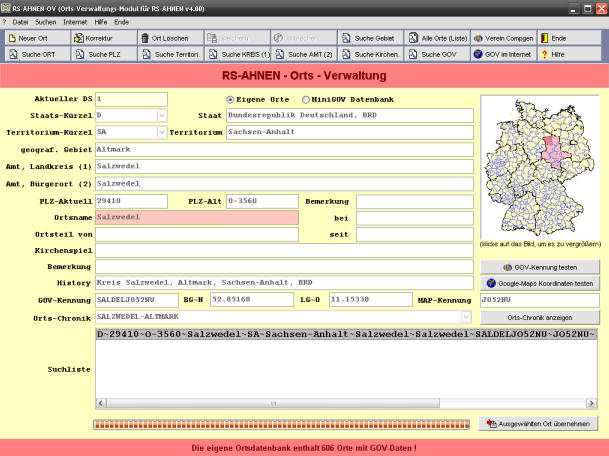The image size is (609, 456).
Task: Click the Bemerkung field beside PLZ-Alt
Action: click(x=415, y=202)
